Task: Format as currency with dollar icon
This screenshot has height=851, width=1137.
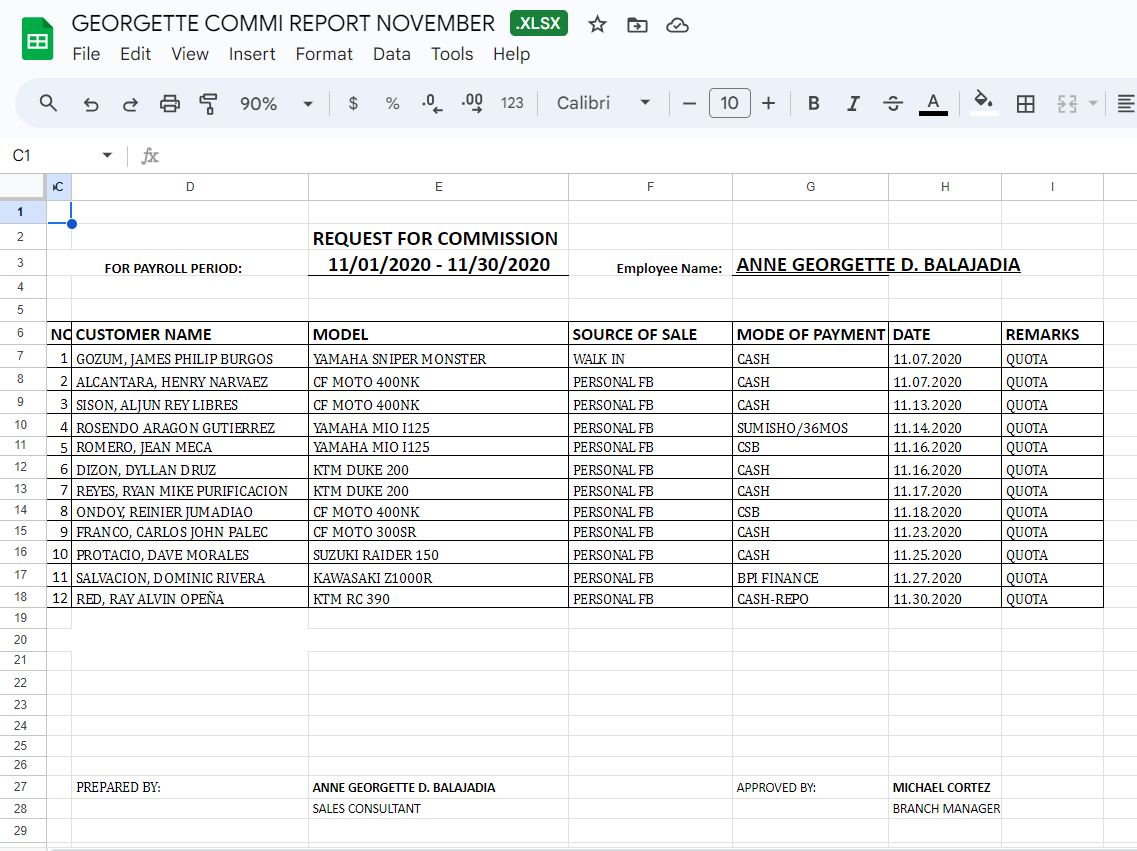Action: [x=353, y=104]
